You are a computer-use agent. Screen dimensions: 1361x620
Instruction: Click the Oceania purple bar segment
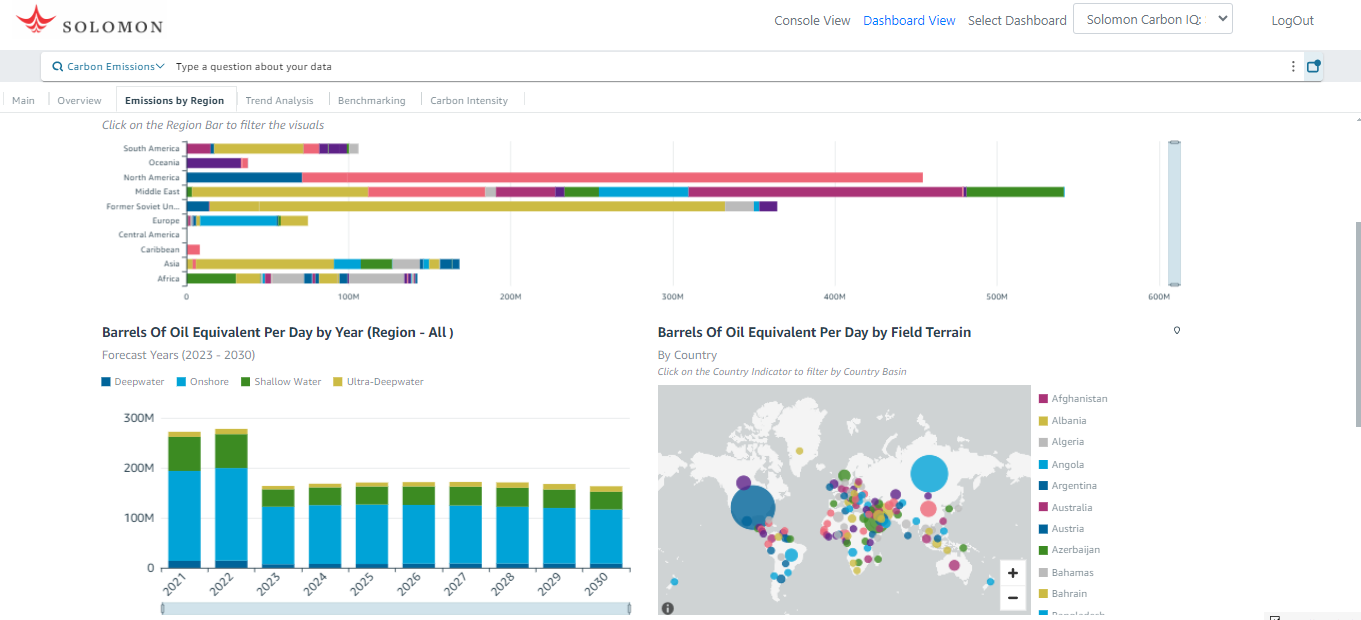pos(214,162)
